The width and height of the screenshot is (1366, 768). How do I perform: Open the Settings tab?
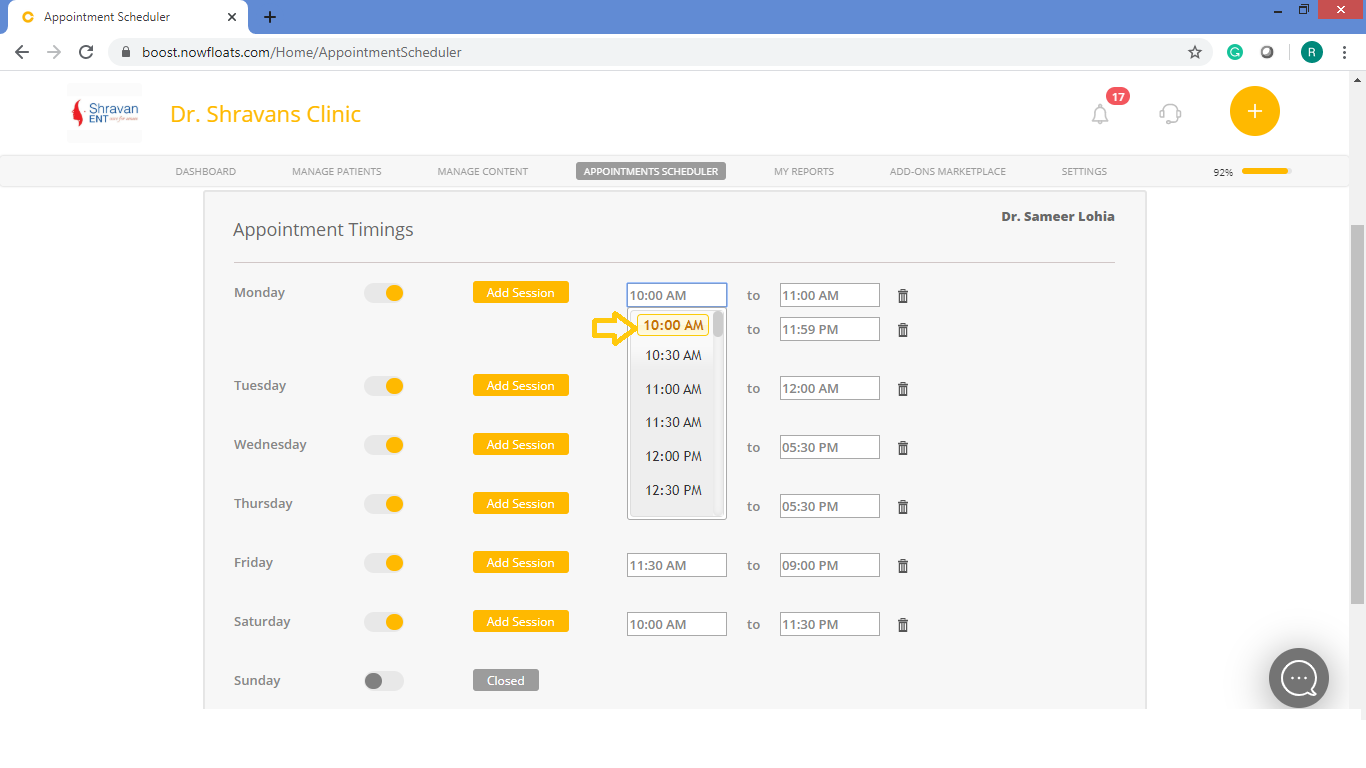coord(1084,171)
